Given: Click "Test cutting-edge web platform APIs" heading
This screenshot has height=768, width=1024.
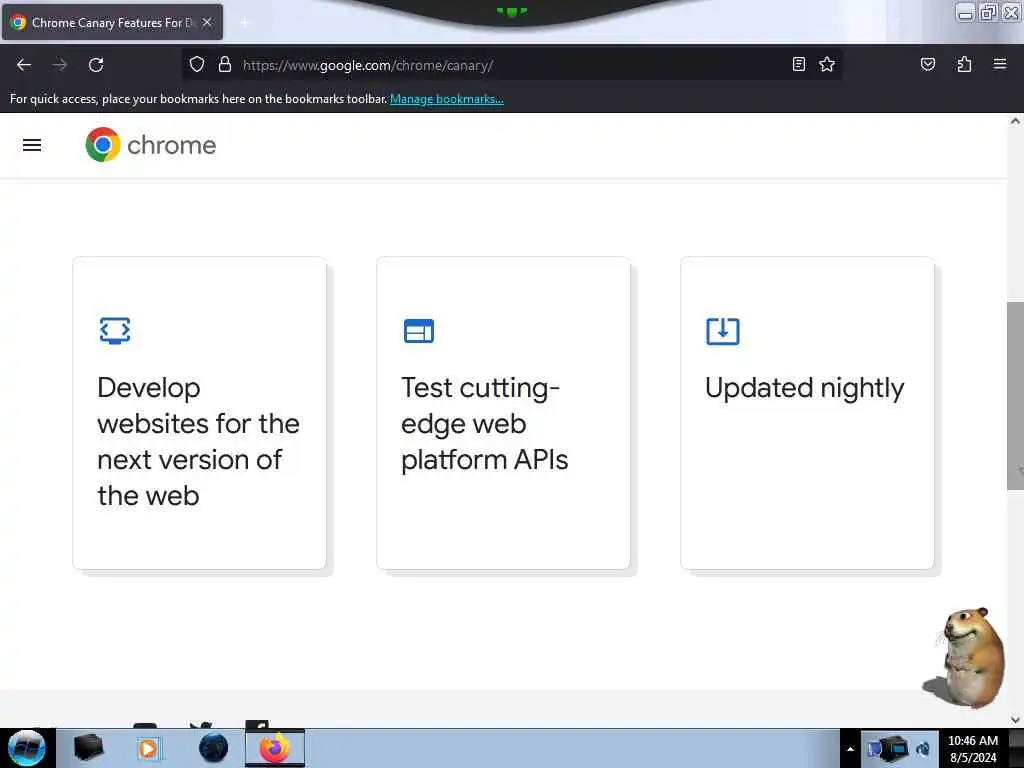Looking at the screenshot, I should [485, 424].
